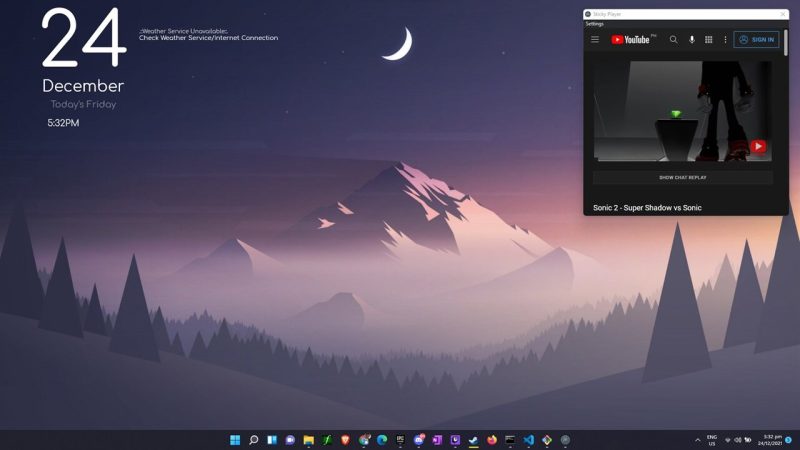
Task: Open the YouTube apps grid icon
Action: tap(709, 39)
